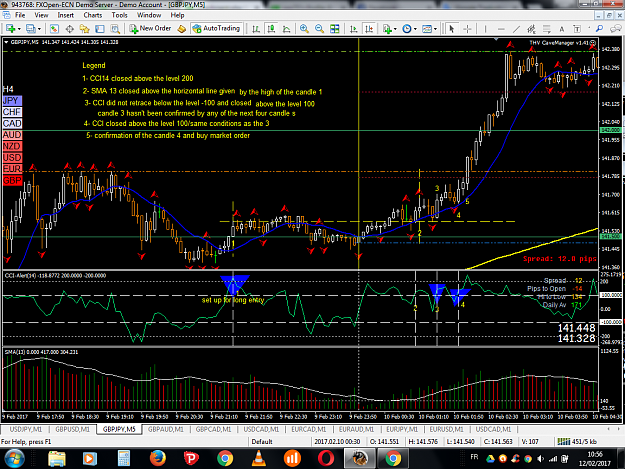
Task: Switch chart to candlesticks mode
Action: 271,29
